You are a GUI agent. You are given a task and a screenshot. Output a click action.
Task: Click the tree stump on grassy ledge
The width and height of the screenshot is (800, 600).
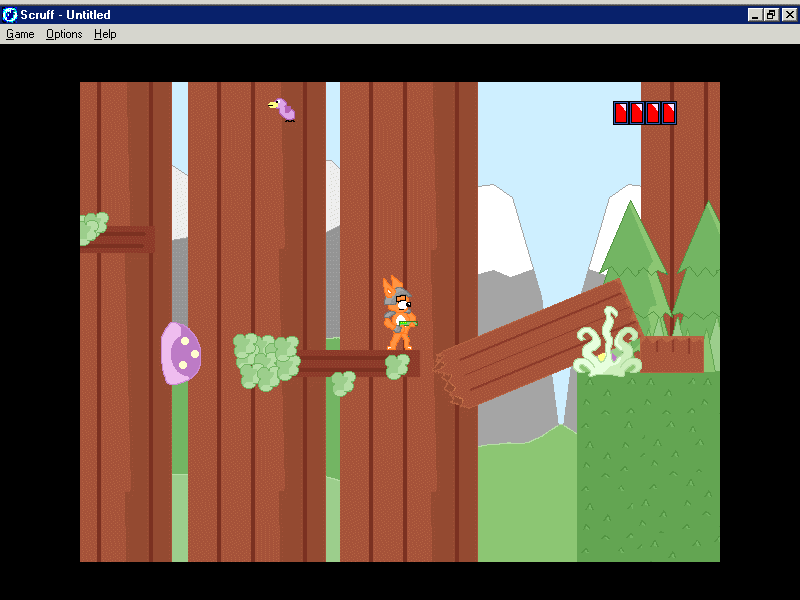point(672,353)
